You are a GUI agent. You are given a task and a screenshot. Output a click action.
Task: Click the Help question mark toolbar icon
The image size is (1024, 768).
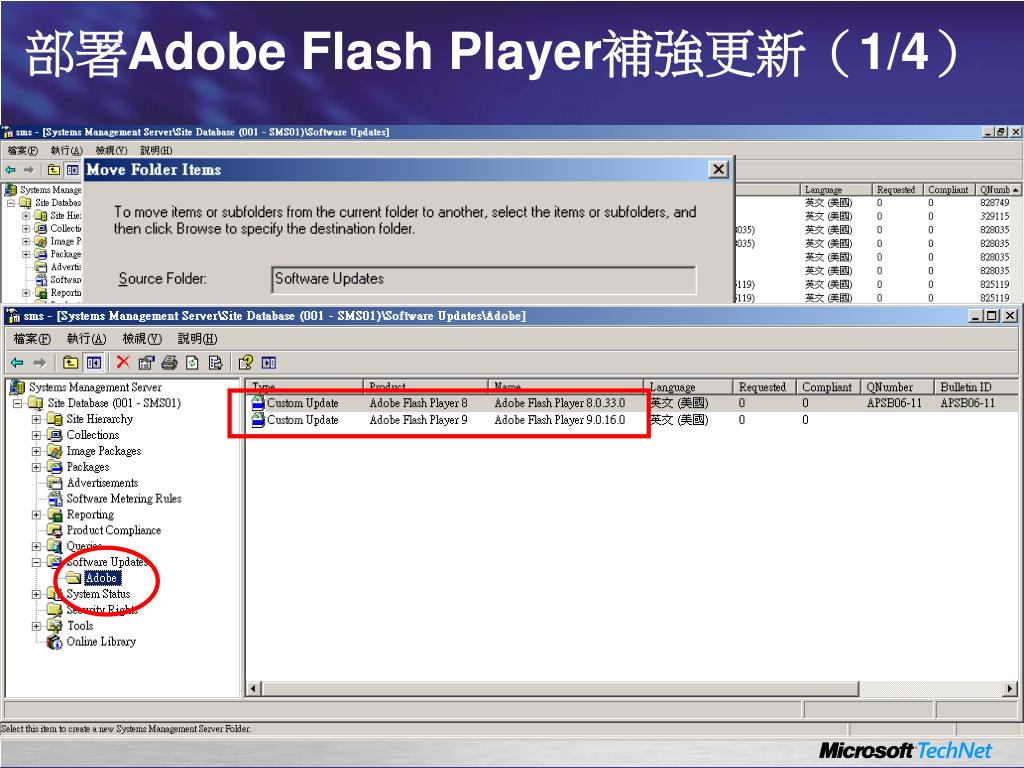[246, 362]
